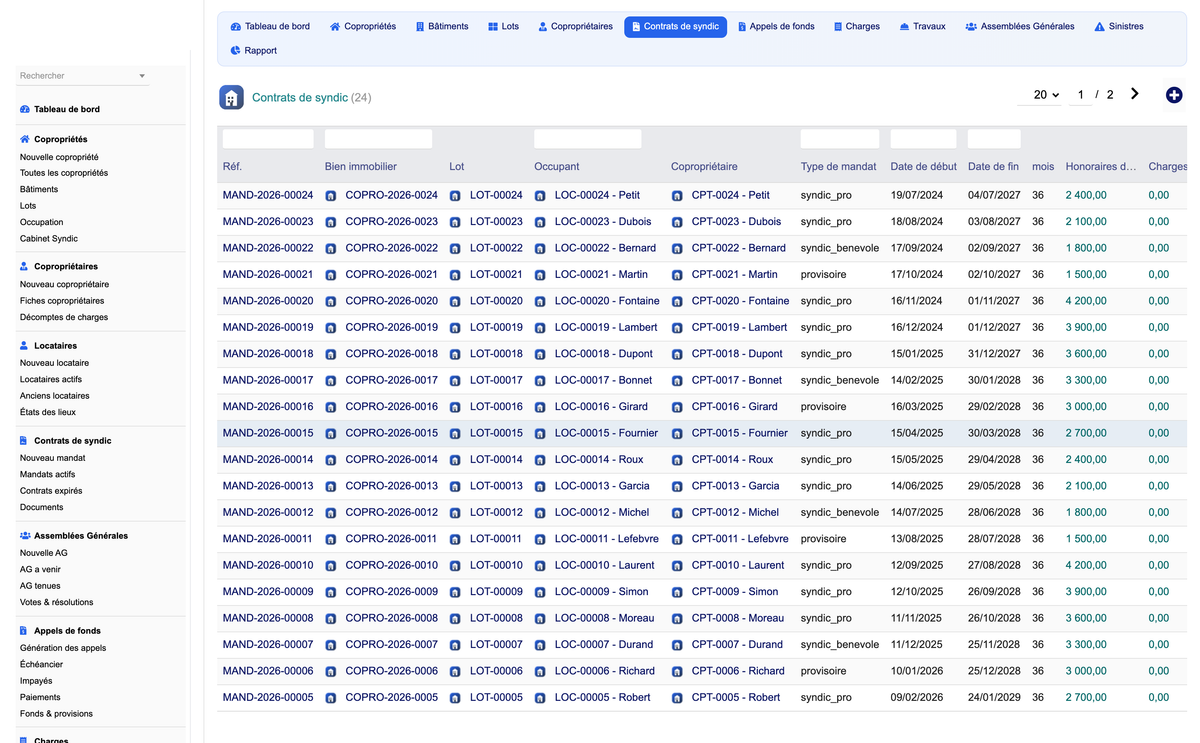
Task: Open the Rapport tab
Action: pos(254,51)
